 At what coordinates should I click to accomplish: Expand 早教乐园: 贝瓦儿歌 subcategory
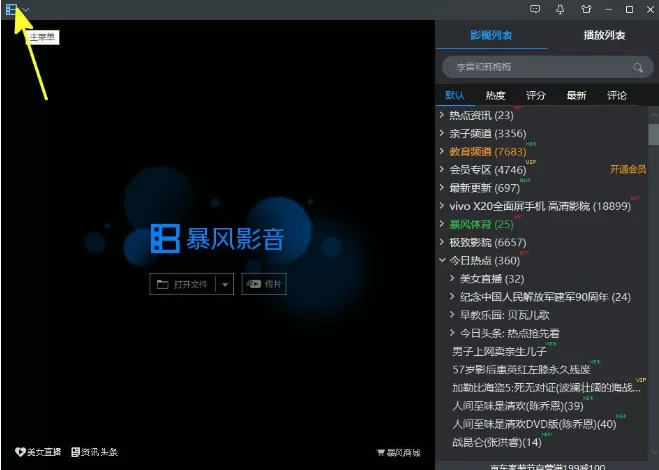pos(452,314)
